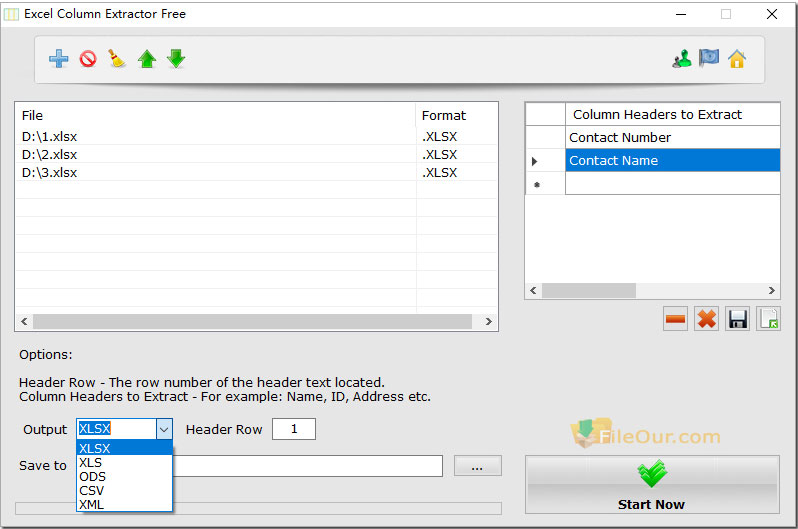Delete all headers with red X
798x529 pixels.
(706, 319)
